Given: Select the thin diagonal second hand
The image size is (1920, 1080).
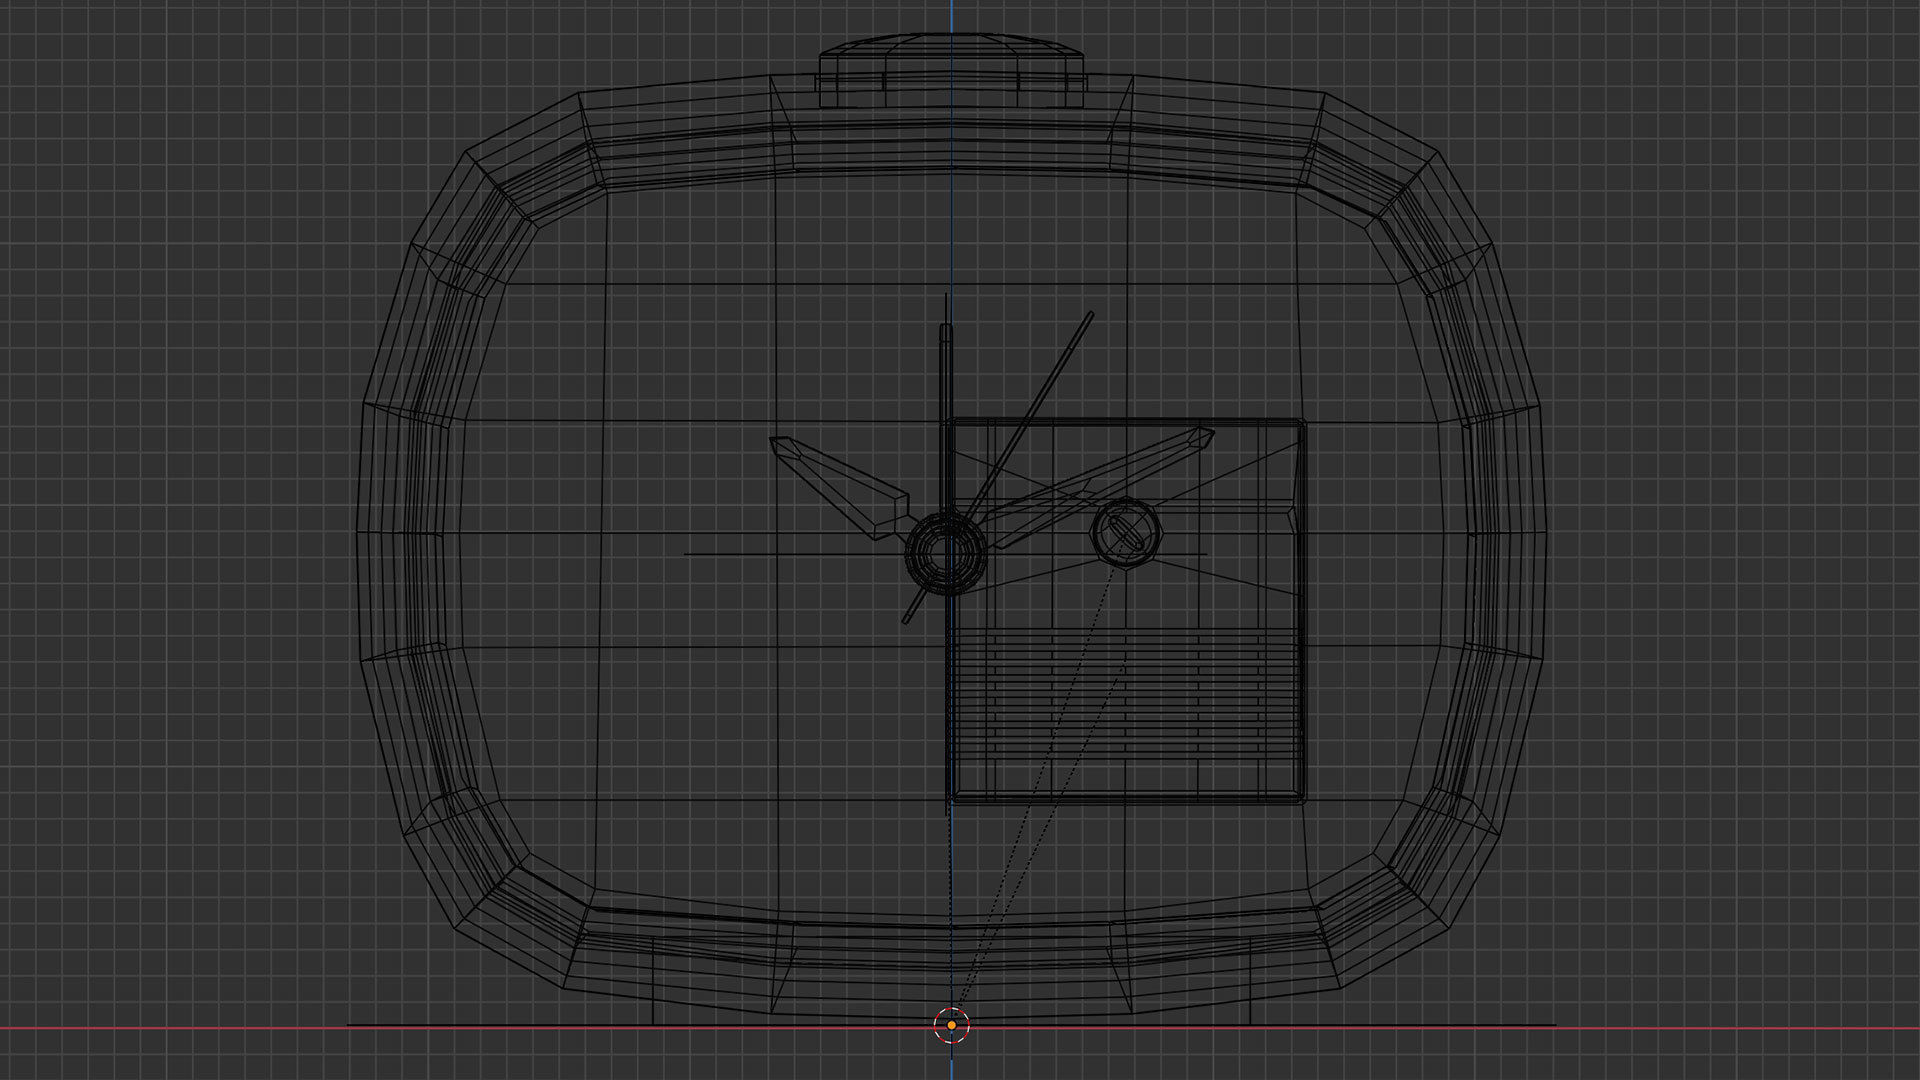Looking at the screenshot, I should click(998, 468).
